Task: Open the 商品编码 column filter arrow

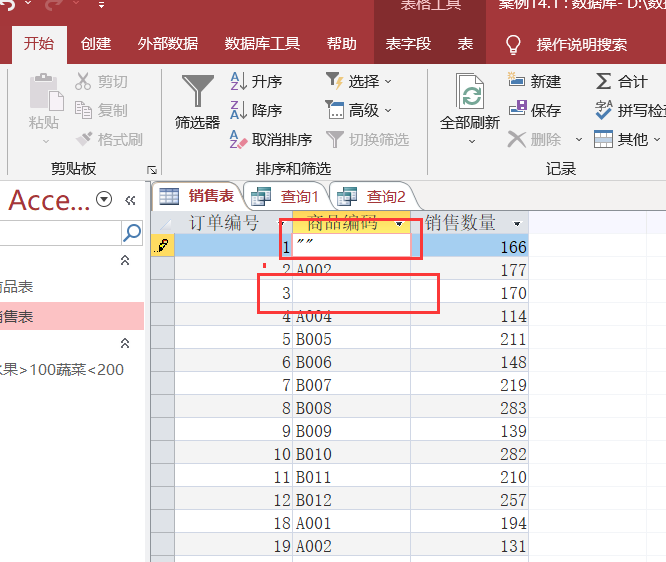Action: [399, 224]
